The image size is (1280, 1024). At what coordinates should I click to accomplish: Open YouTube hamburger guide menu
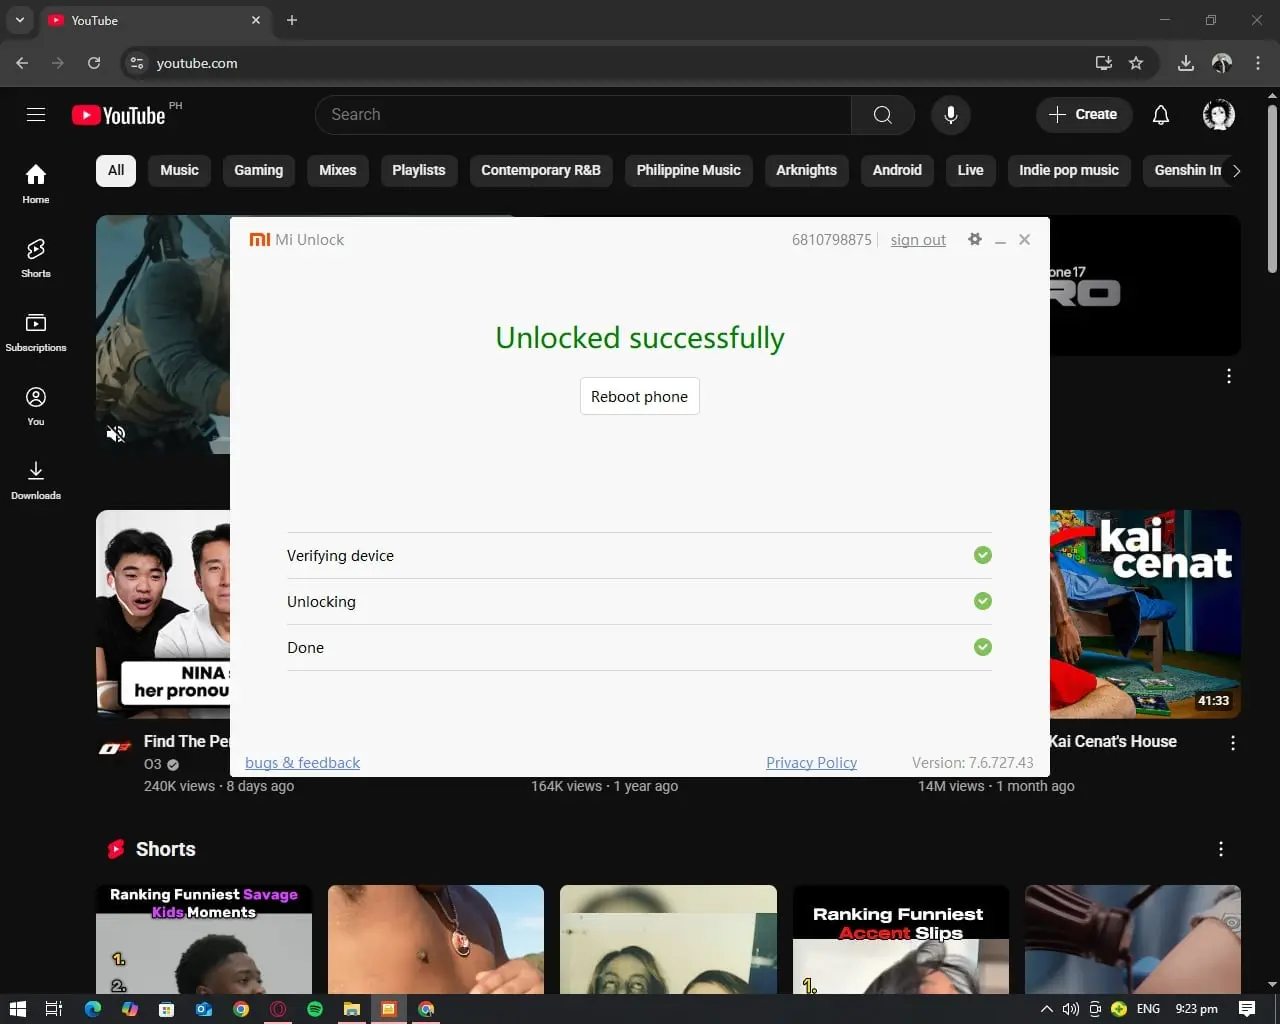pyautogui.click(x=36, y=115)
